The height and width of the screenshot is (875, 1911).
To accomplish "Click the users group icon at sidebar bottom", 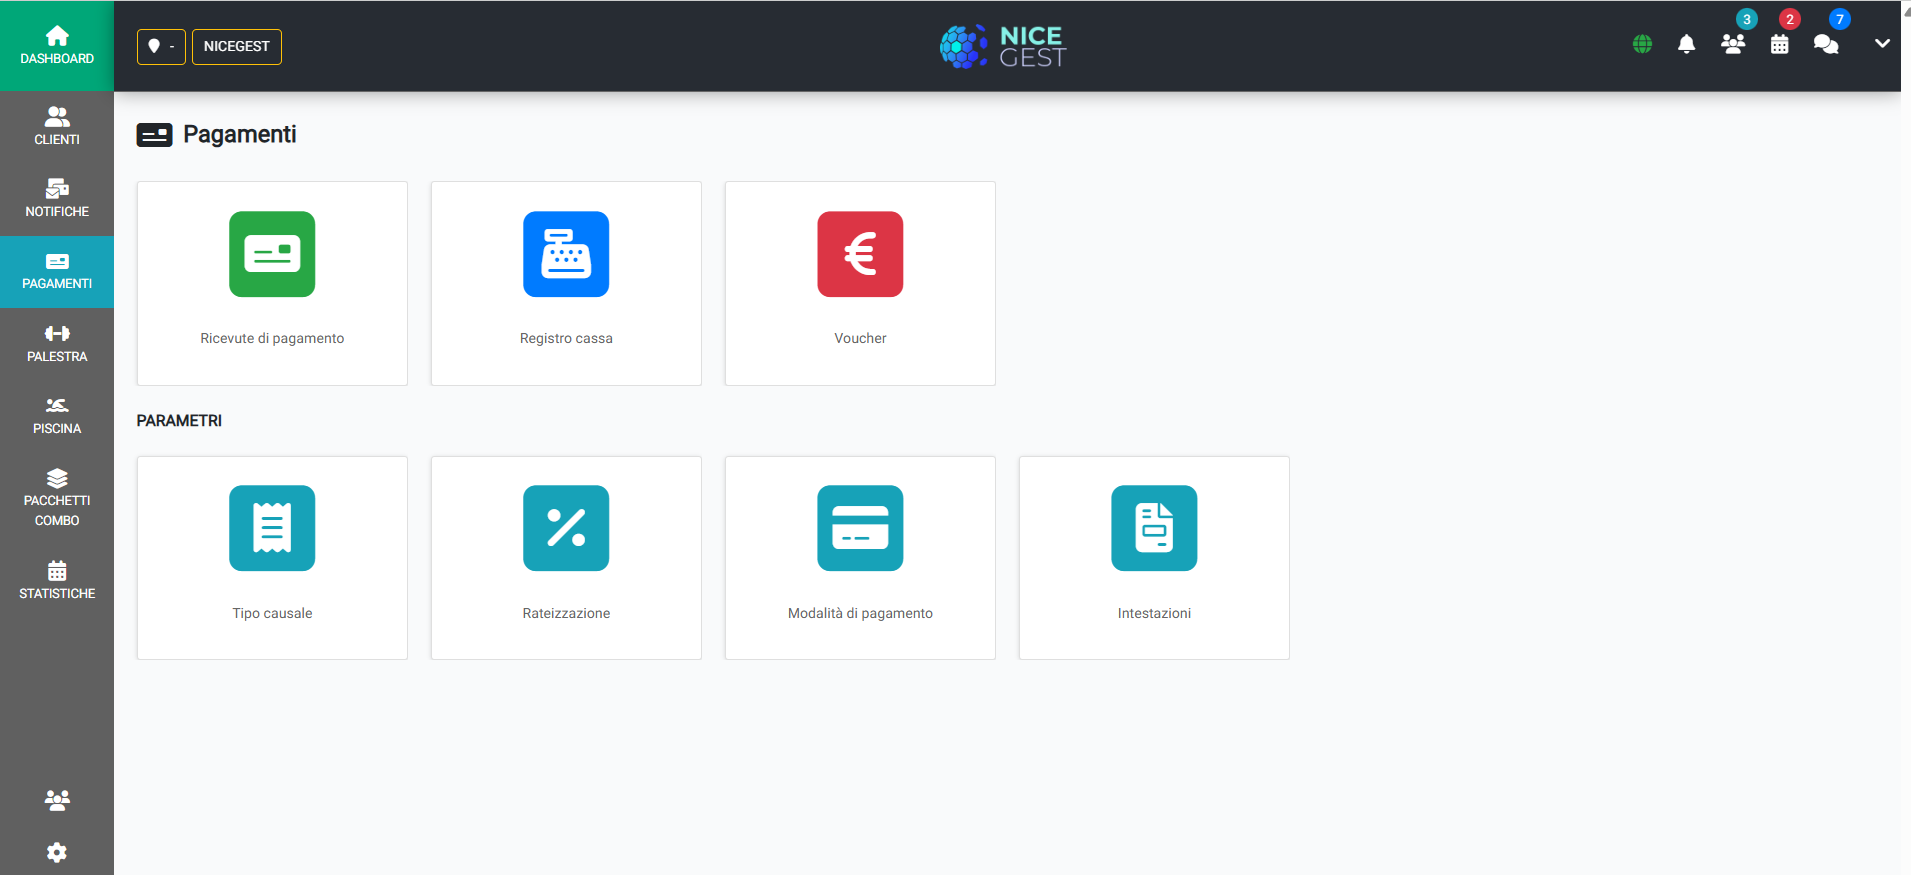I will tap(57, 800).
